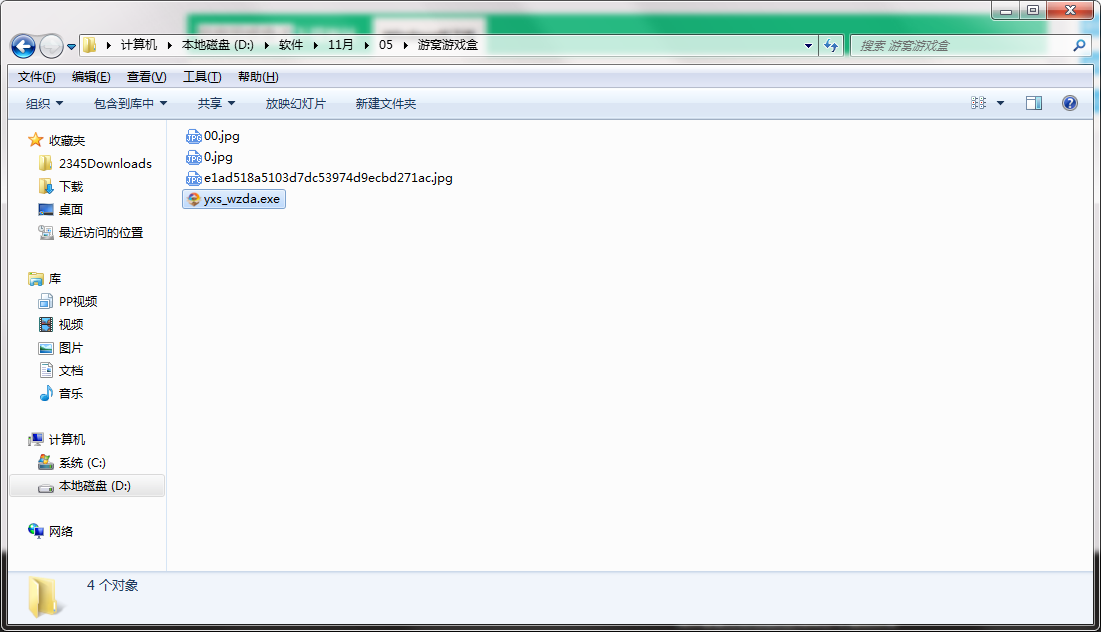Open the Help question mark icon
1101x632 pixels.
(1069, 103)
